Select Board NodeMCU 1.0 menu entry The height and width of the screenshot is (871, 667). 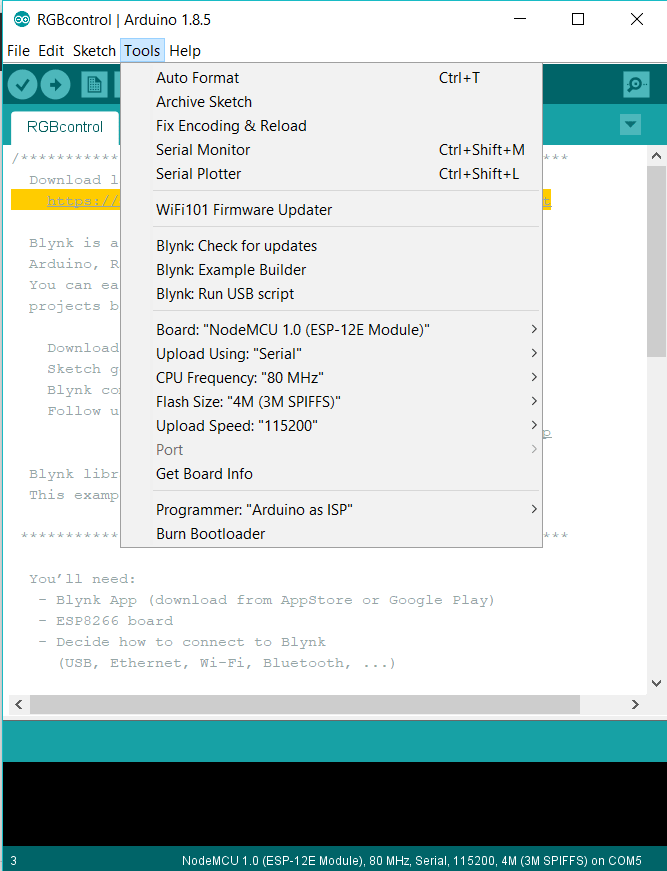point(331,329)
